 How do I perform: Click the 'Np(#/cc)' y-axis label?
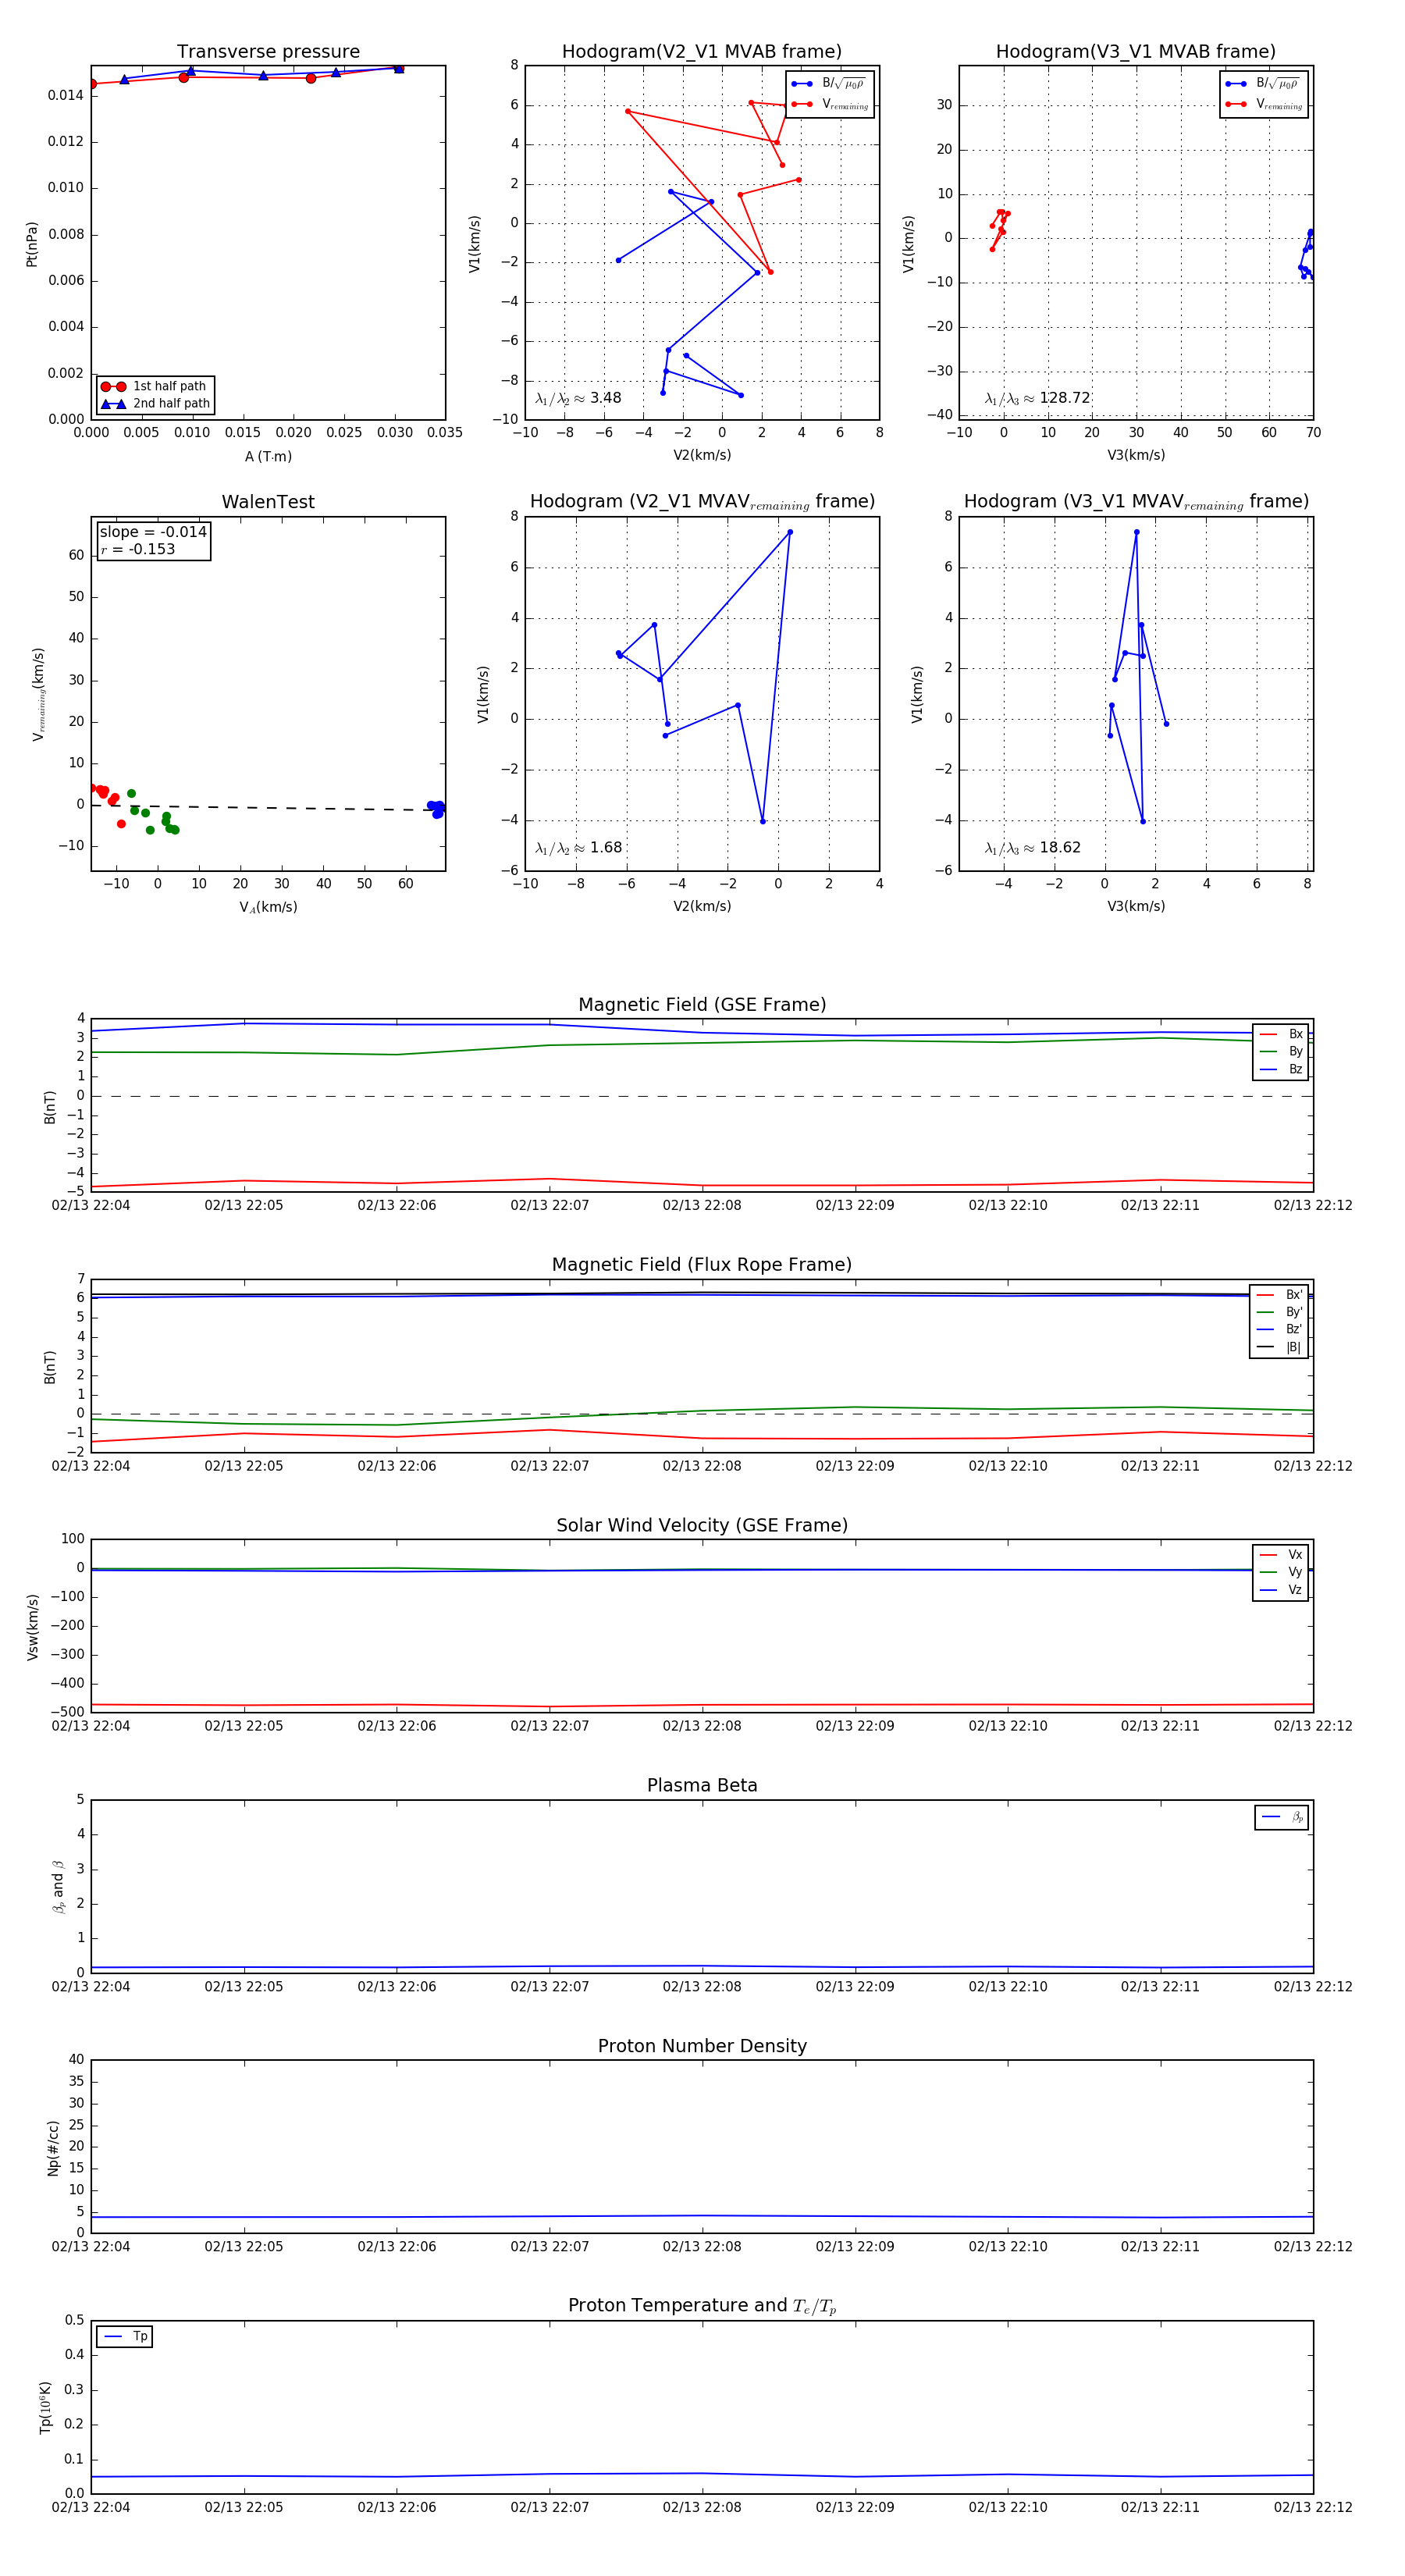pyautogui.click(x=54, y=2148)
